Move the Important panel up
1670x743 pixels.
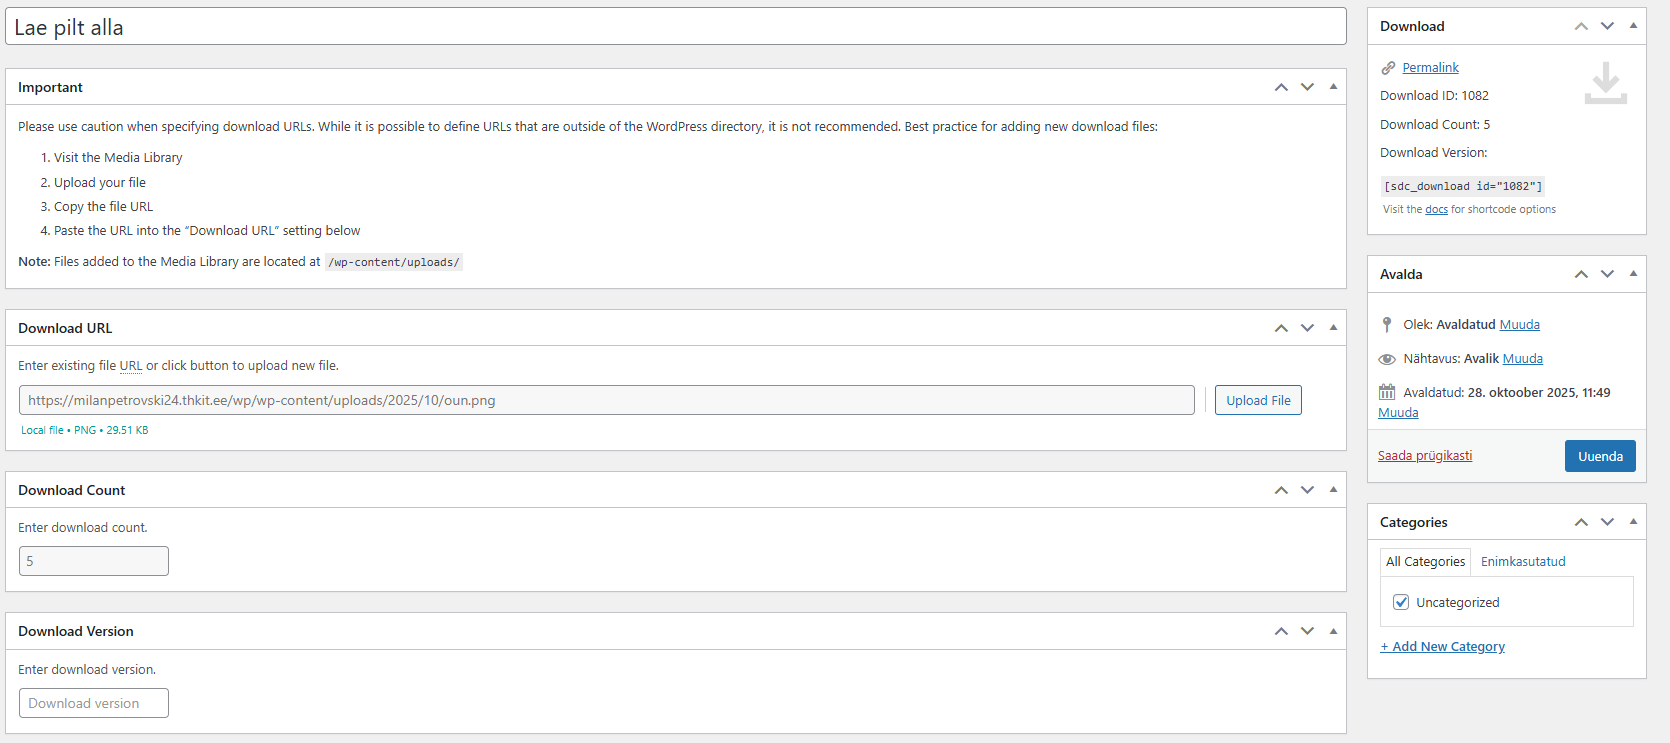tap(1281, 87)
